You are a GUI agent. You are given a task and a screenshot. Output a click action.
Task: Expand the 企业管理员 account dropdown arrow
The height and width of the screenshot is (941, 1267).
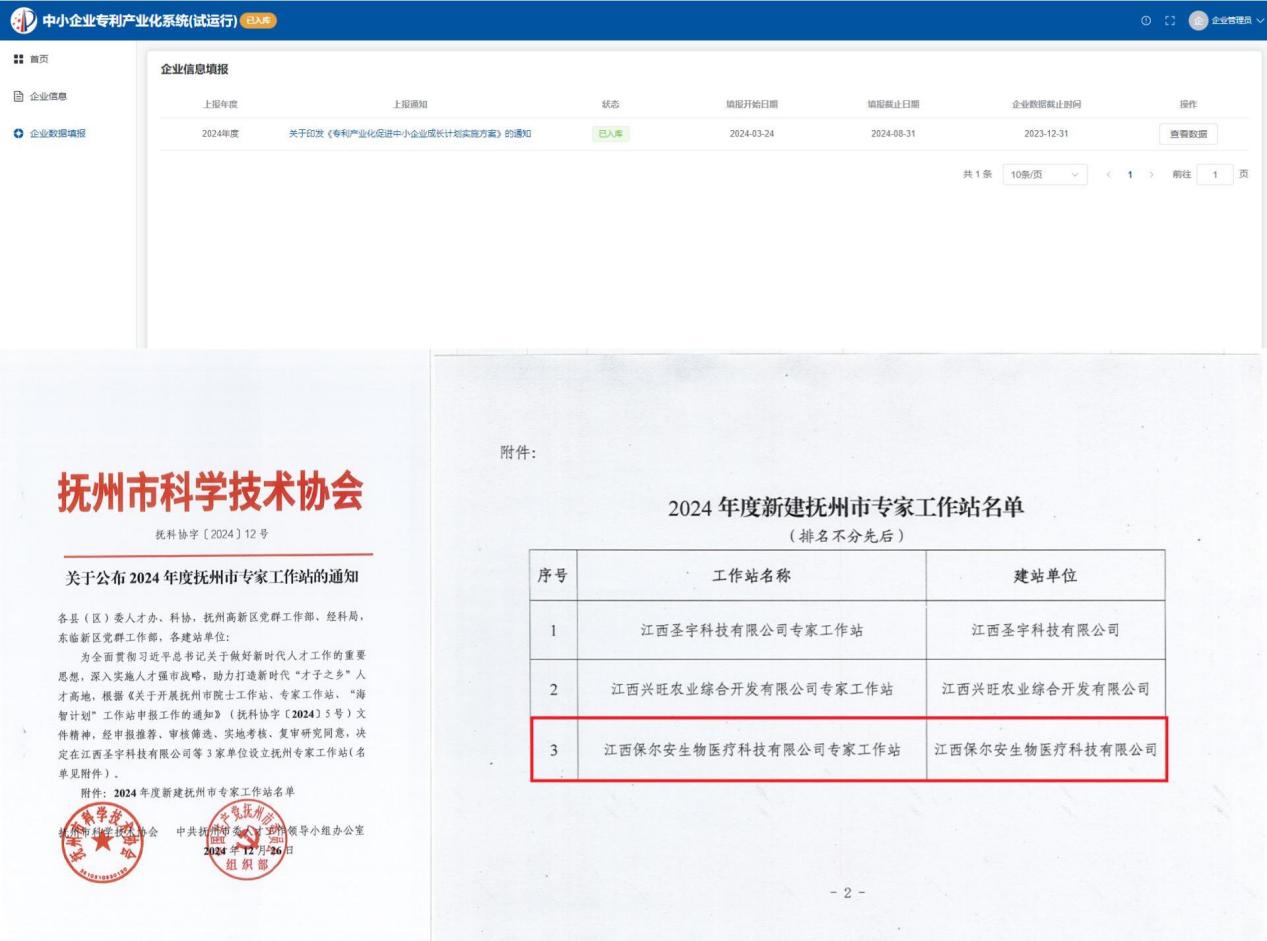(x=1259, y=21)
